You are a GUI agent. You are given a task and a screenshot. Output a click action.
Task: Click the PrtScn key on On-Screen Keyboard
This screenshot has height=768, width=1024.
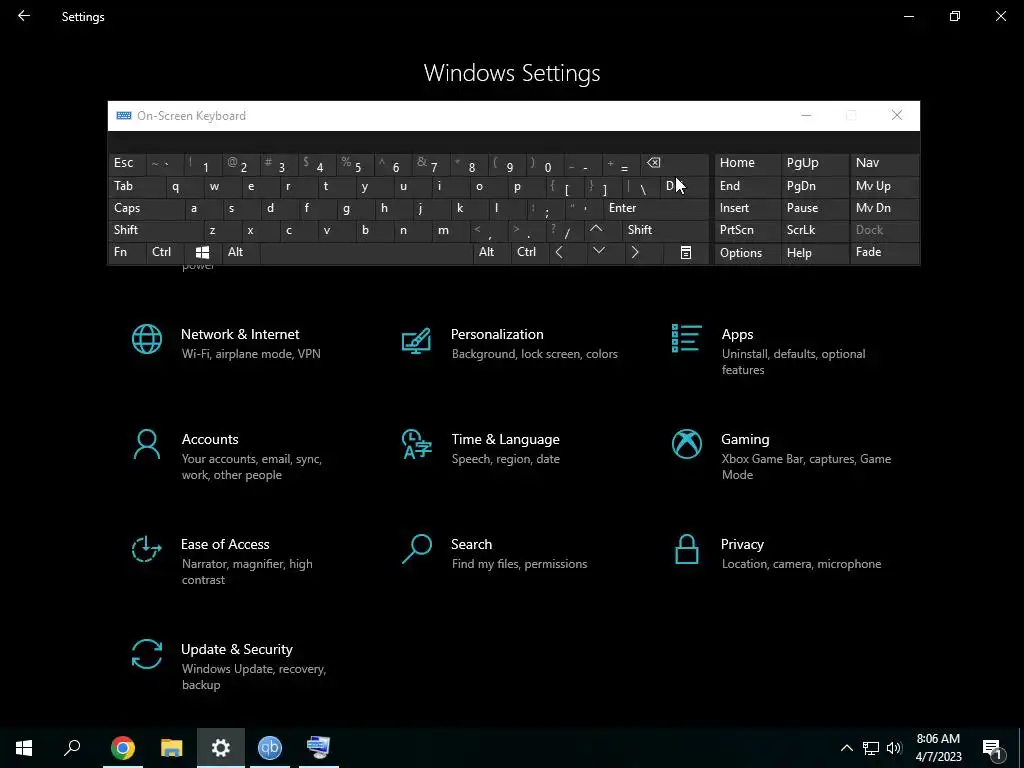point(748,230)
